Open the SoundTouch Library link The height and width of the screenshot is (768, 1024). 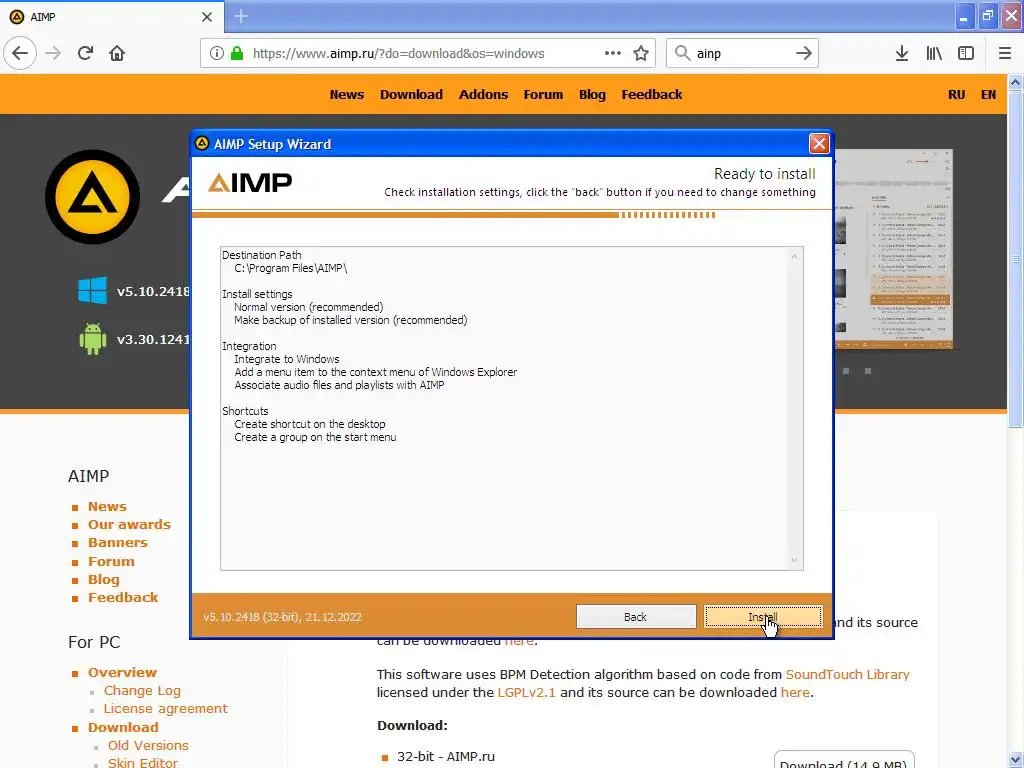[848, 675]
